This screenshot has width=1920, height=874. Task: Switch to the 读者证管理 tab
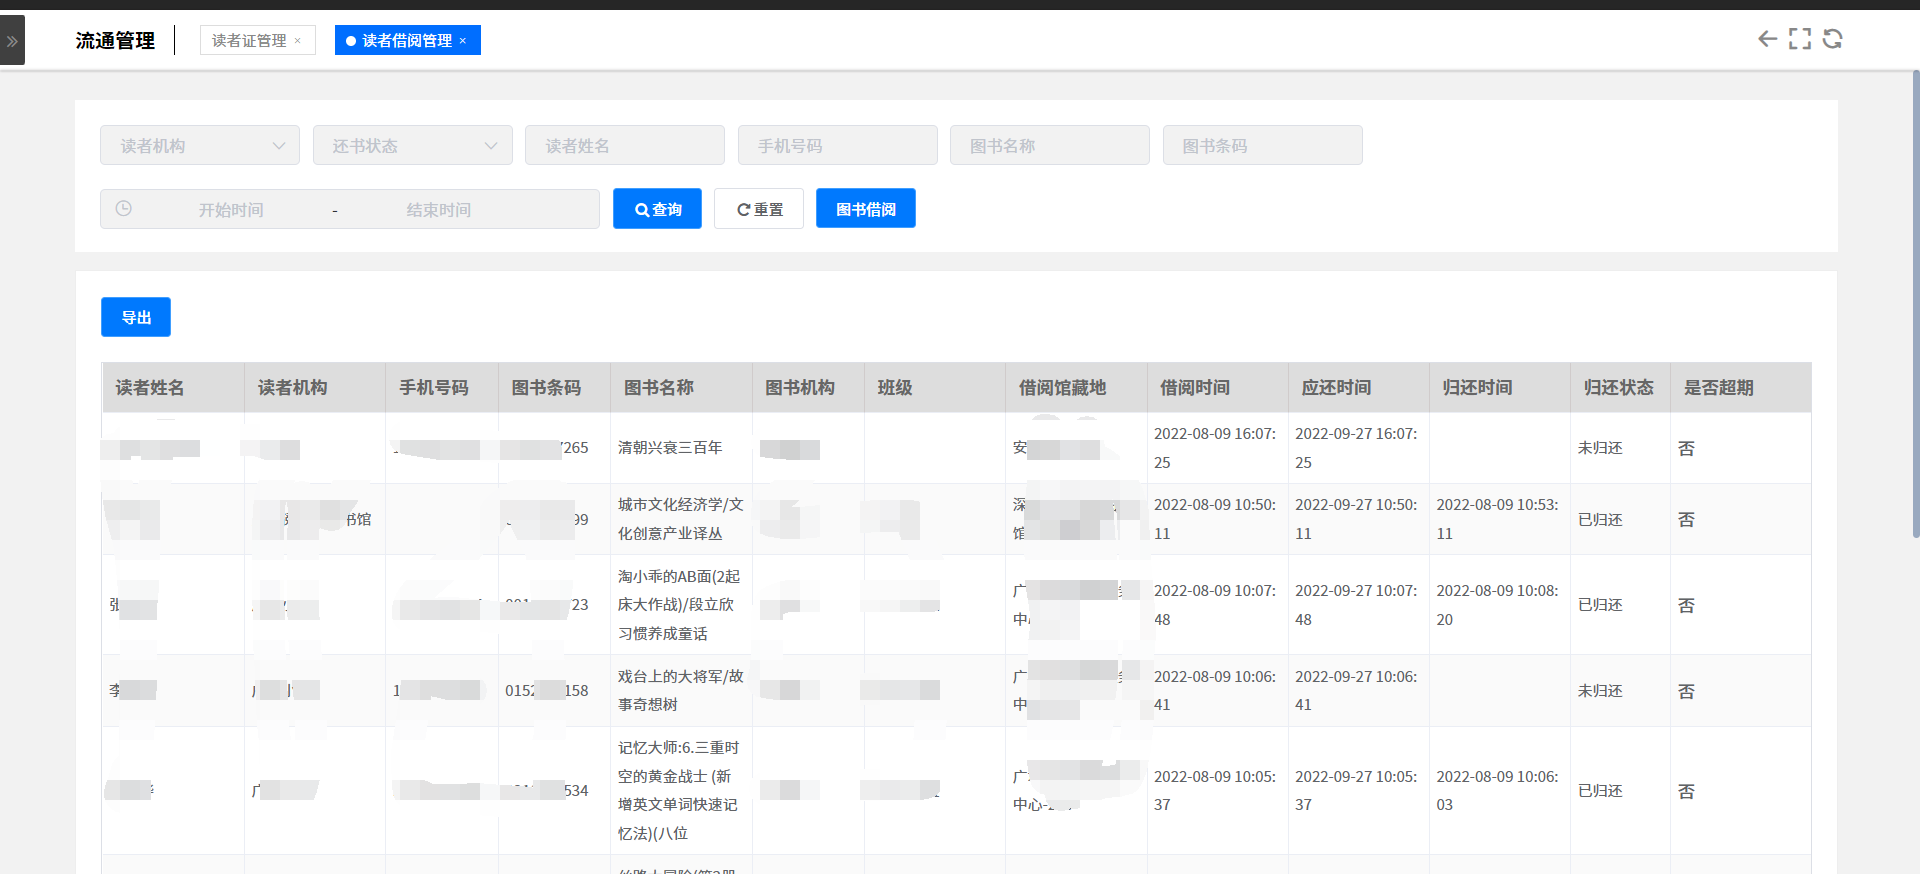click(249, 41)
